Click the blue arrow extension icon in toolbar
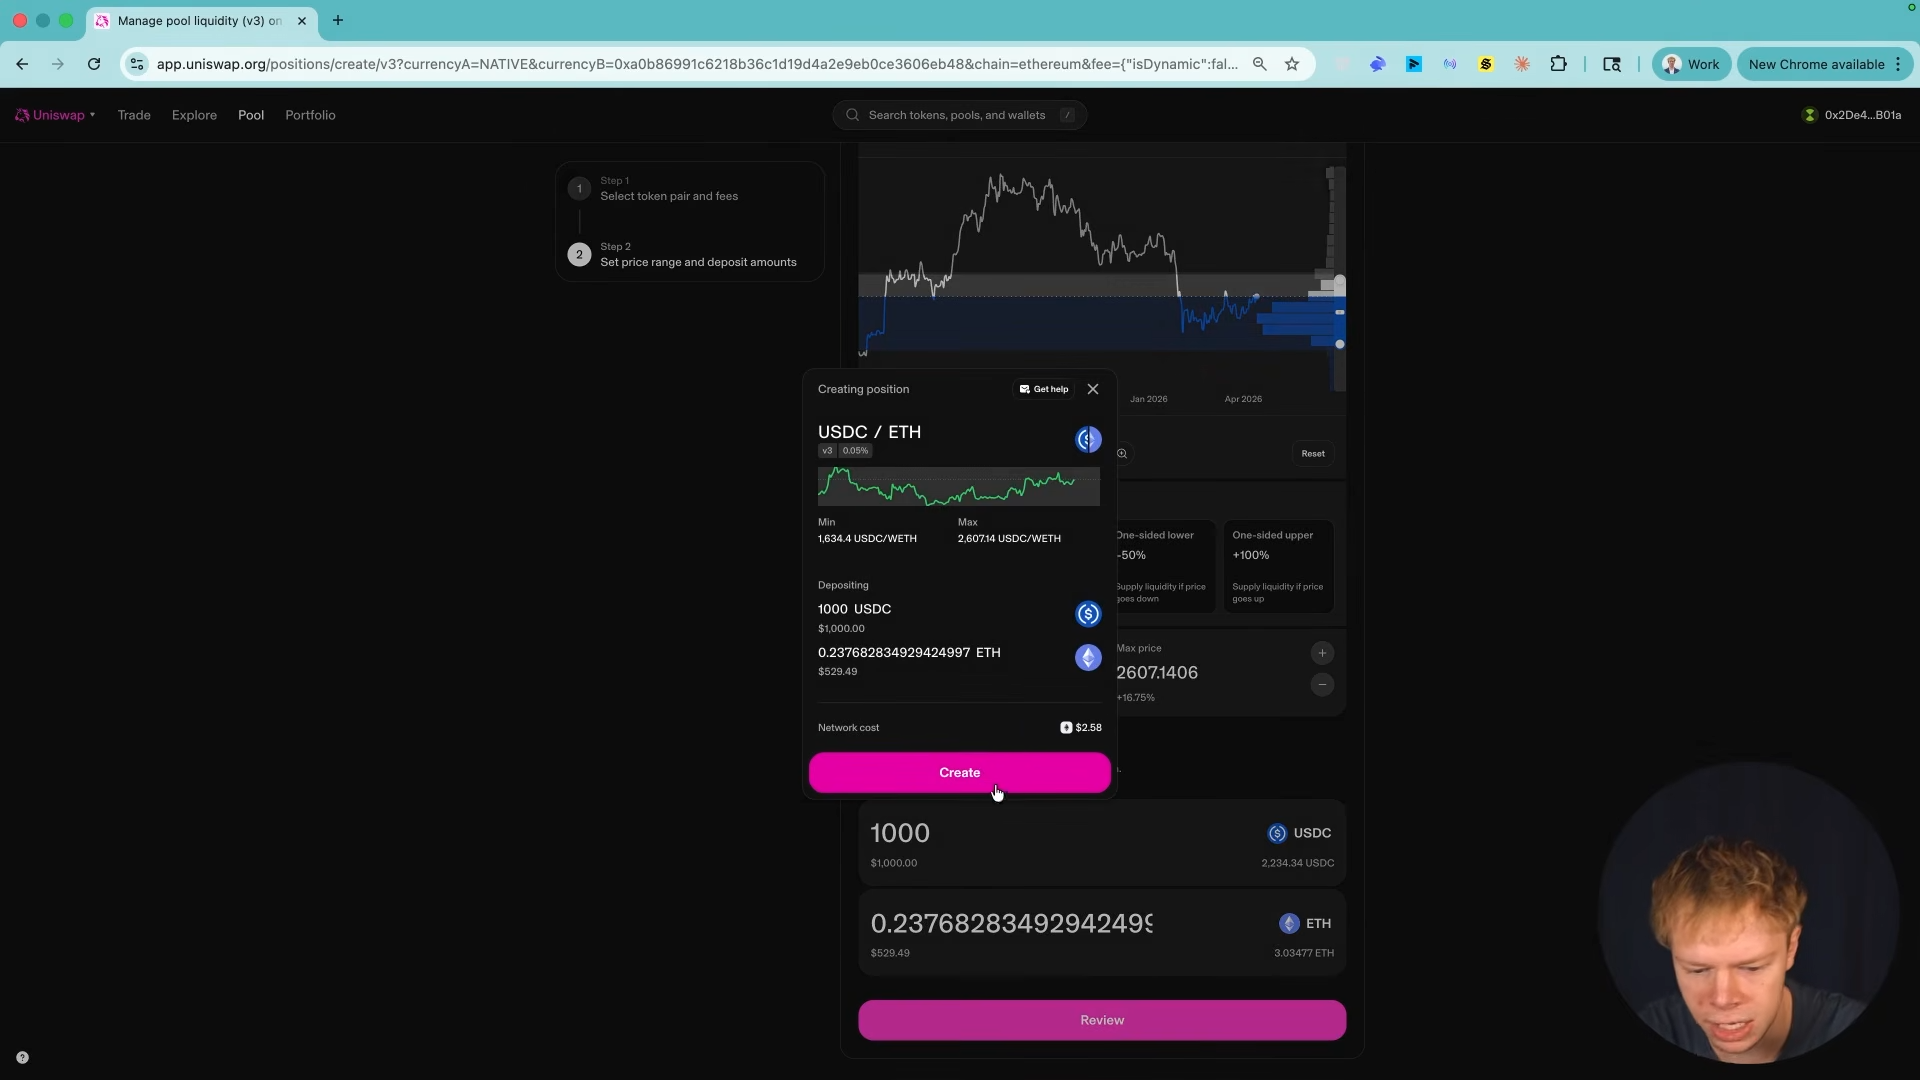 (x=1414, y=64)
